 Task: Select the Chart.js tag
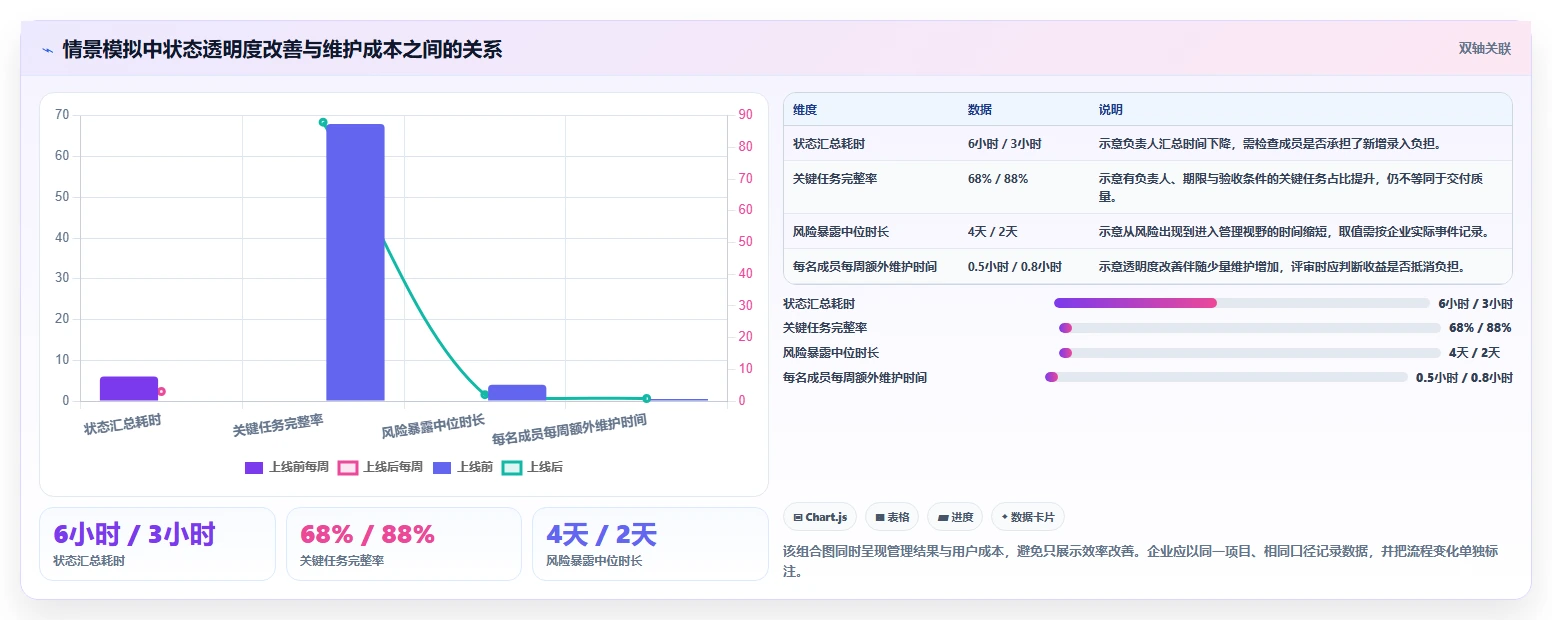(x=820, y=517)
